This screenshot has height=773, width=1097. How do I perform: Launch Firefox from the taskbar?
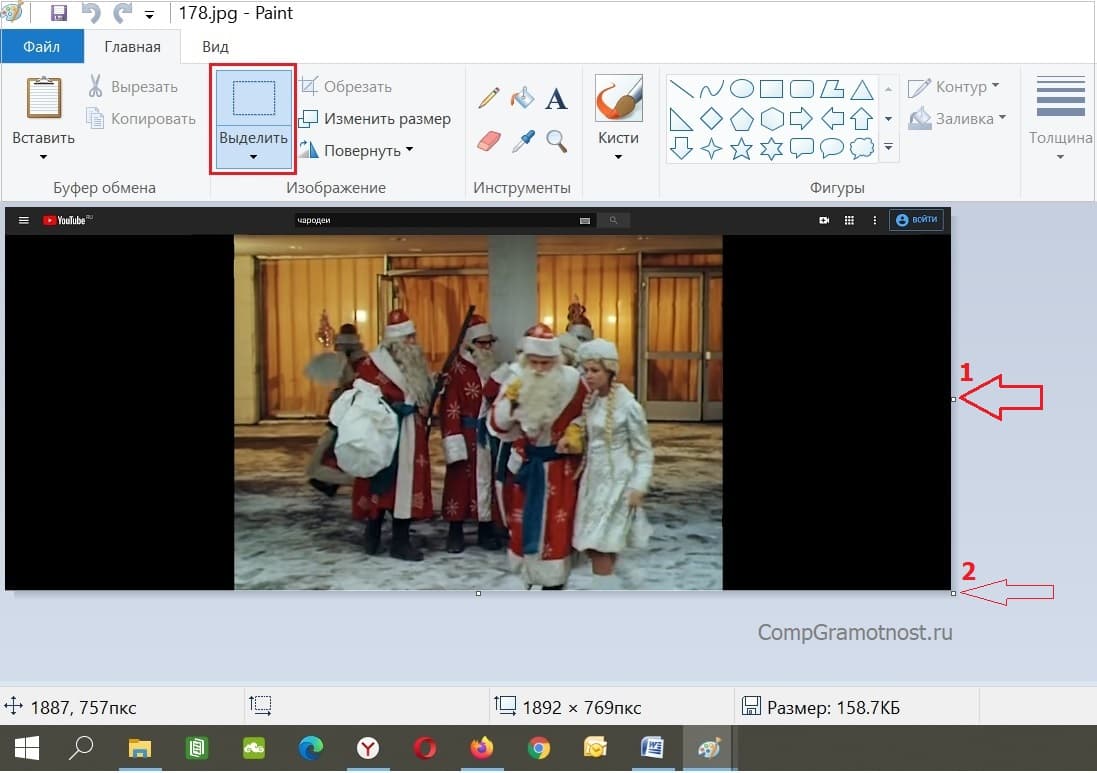point(481,749)
